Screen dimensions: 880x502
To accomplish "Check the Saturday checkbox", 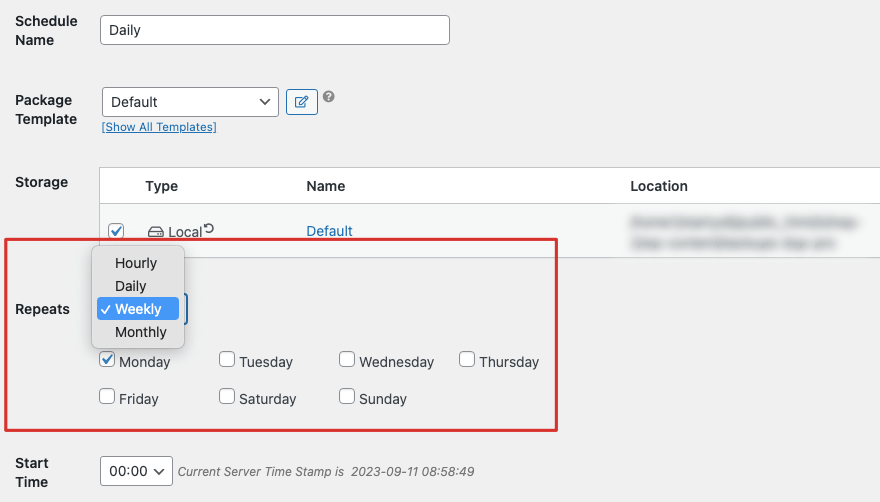I will [x=227, y=396].
